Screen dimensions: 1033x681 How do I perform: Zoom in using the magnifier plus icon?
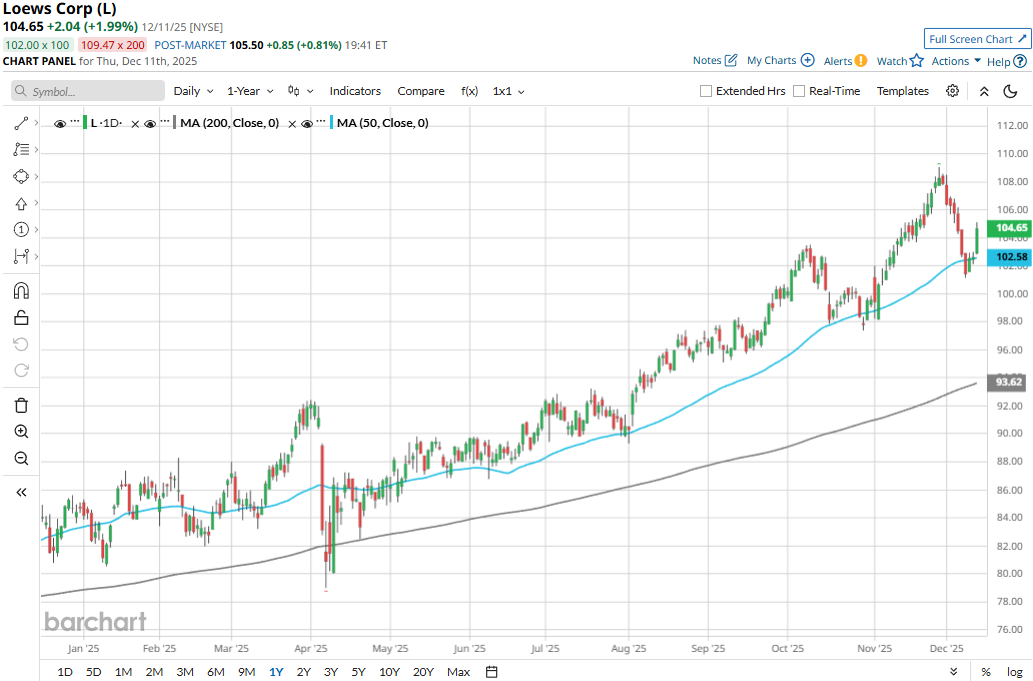tap(21, 432)
